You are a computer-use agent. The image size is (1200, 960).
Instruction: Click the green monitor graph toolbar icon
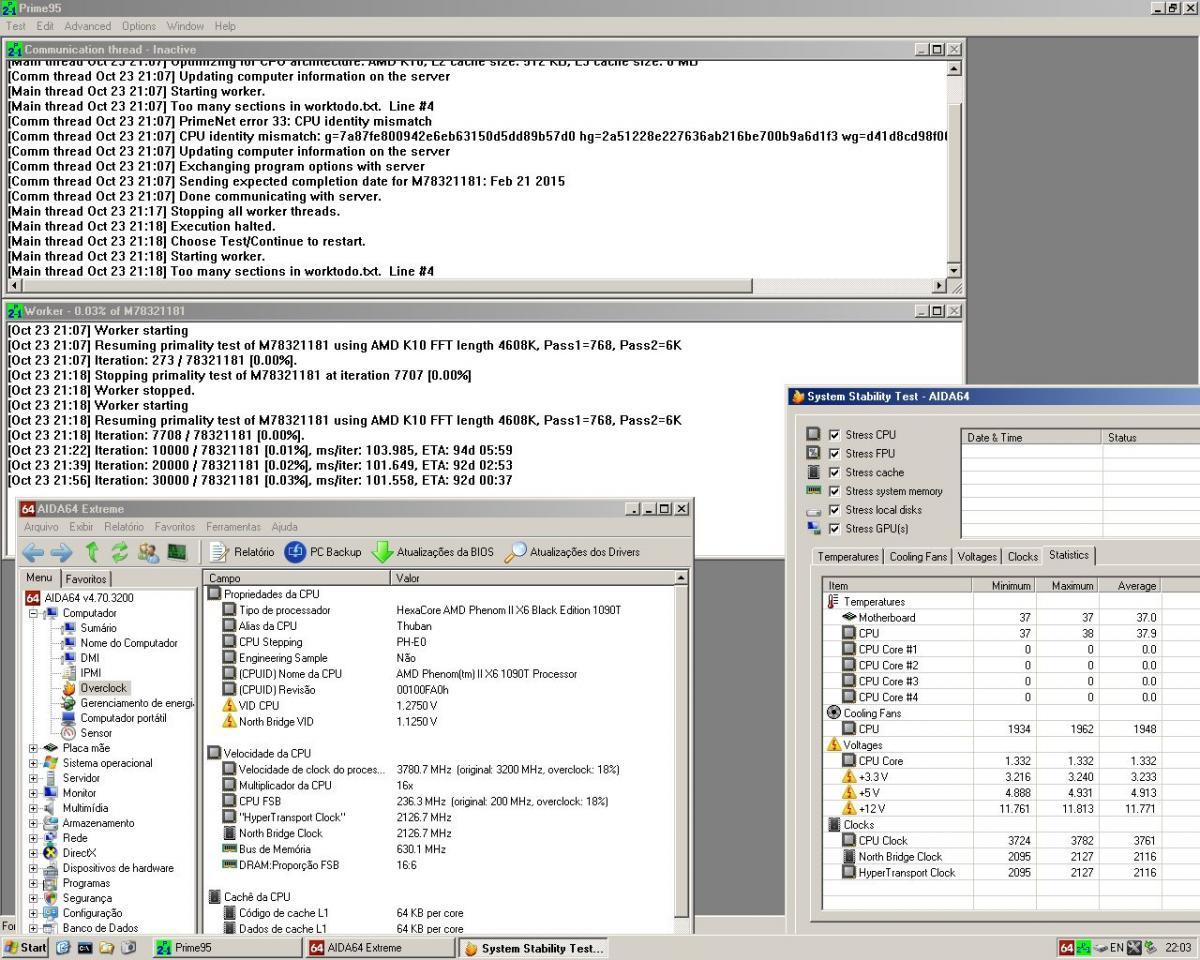click(x=178, y=552)
